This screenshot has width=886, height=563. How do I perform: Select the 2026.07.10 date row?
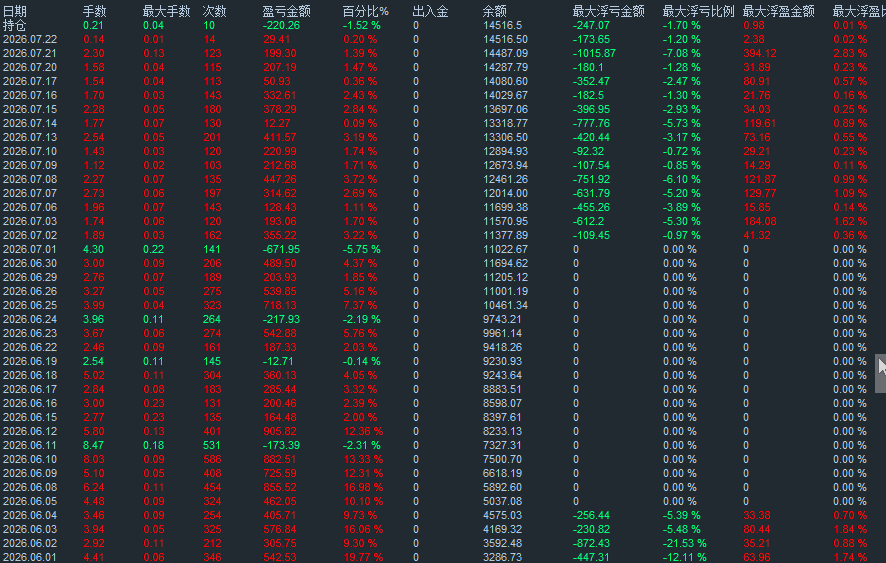click(x=30, y=151)
